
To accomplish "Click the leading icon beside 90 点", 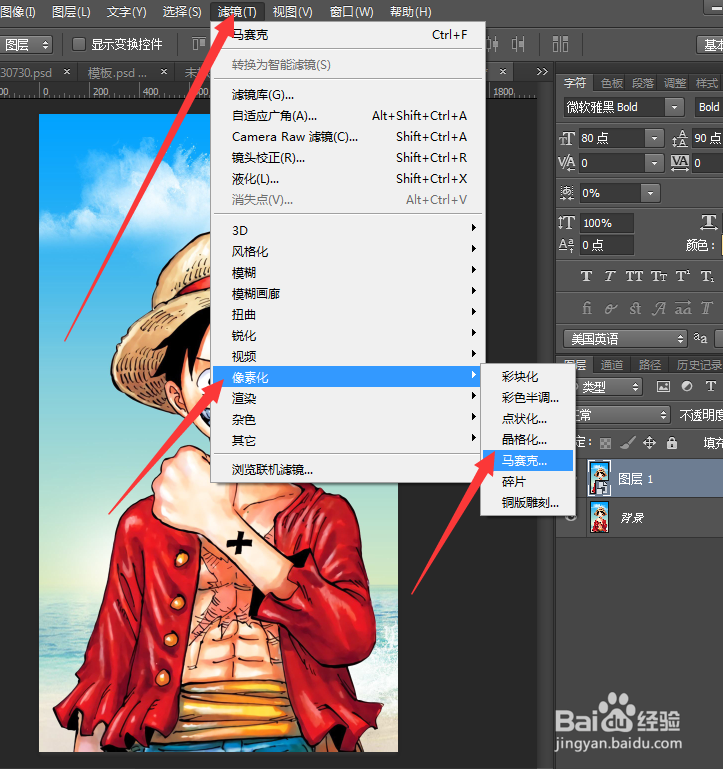I will pos(680,139).
